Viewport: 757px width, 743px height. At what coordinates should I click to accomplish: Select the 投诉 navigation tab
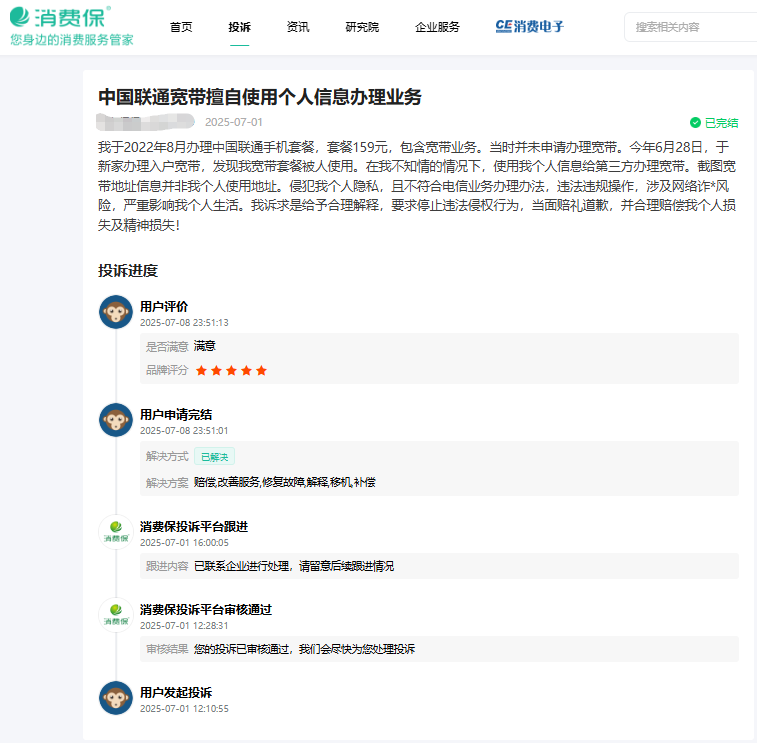[x=239, y=27]
